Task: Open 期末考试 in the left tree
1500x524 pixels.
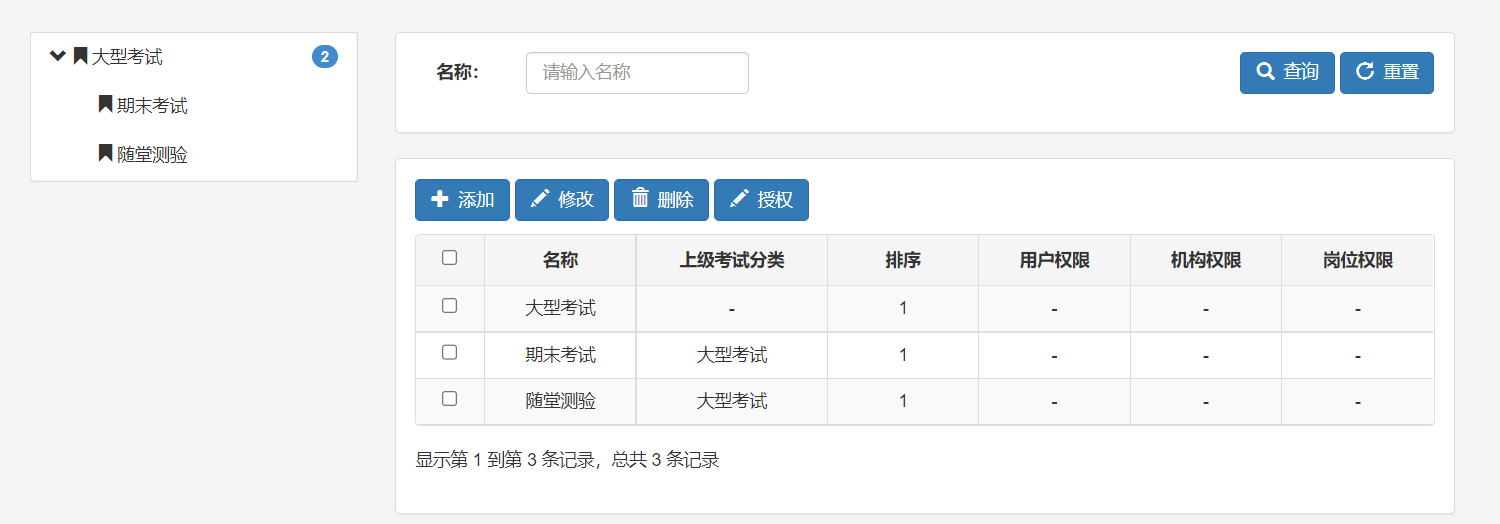Action: click(x=152, y=106)
